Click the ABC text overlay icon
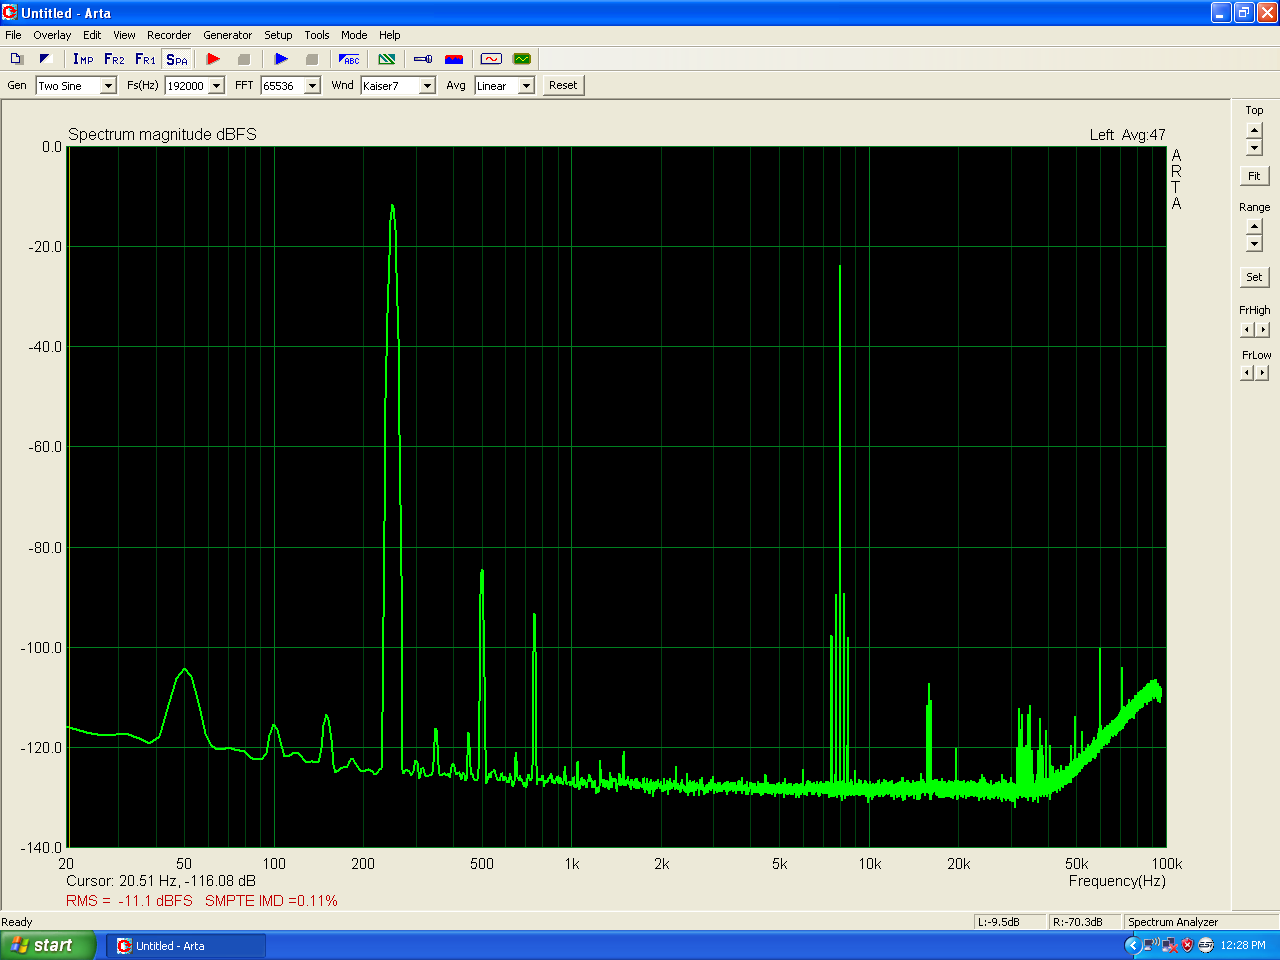1280x960 pixels. pyautogui.click(x=349, y=59)
